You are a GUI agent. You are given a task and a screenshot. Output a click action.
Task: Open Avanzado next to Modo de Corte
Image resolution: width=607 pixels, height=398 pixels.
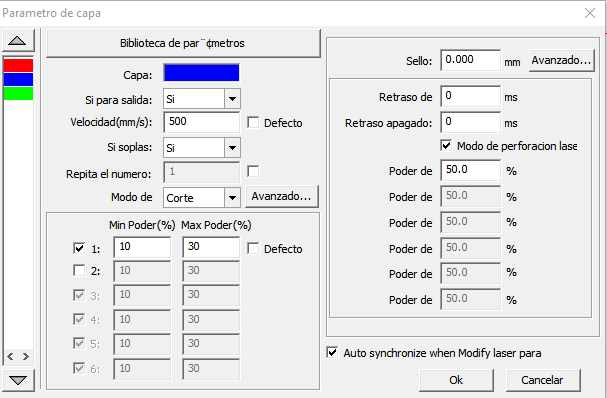[281, 196]
